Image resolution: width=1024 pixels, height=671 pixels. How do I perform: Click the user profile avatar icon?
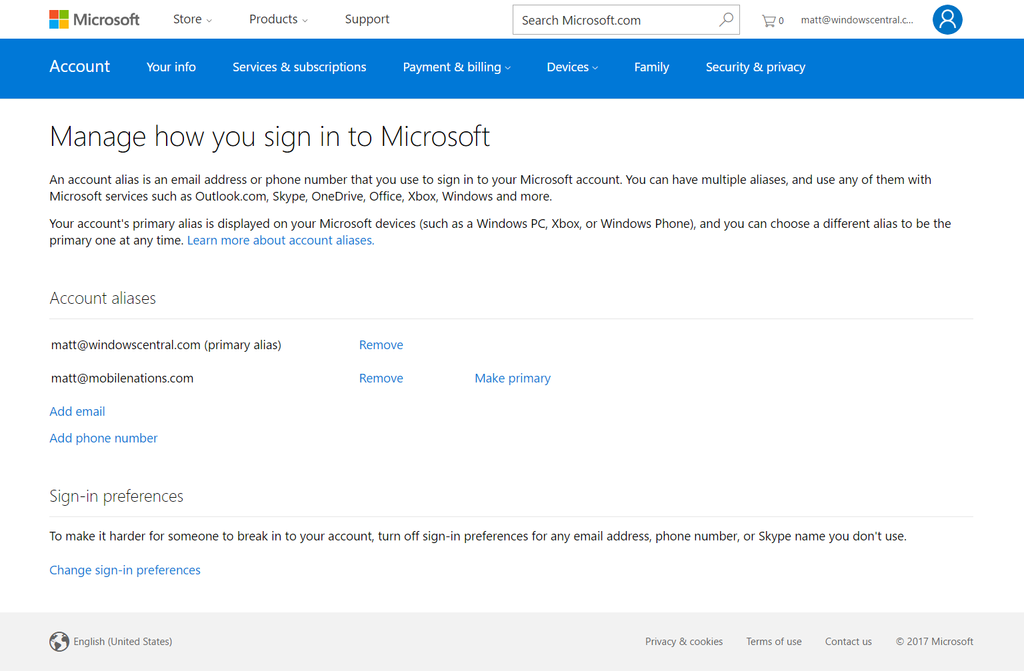(x=947, y=19)
